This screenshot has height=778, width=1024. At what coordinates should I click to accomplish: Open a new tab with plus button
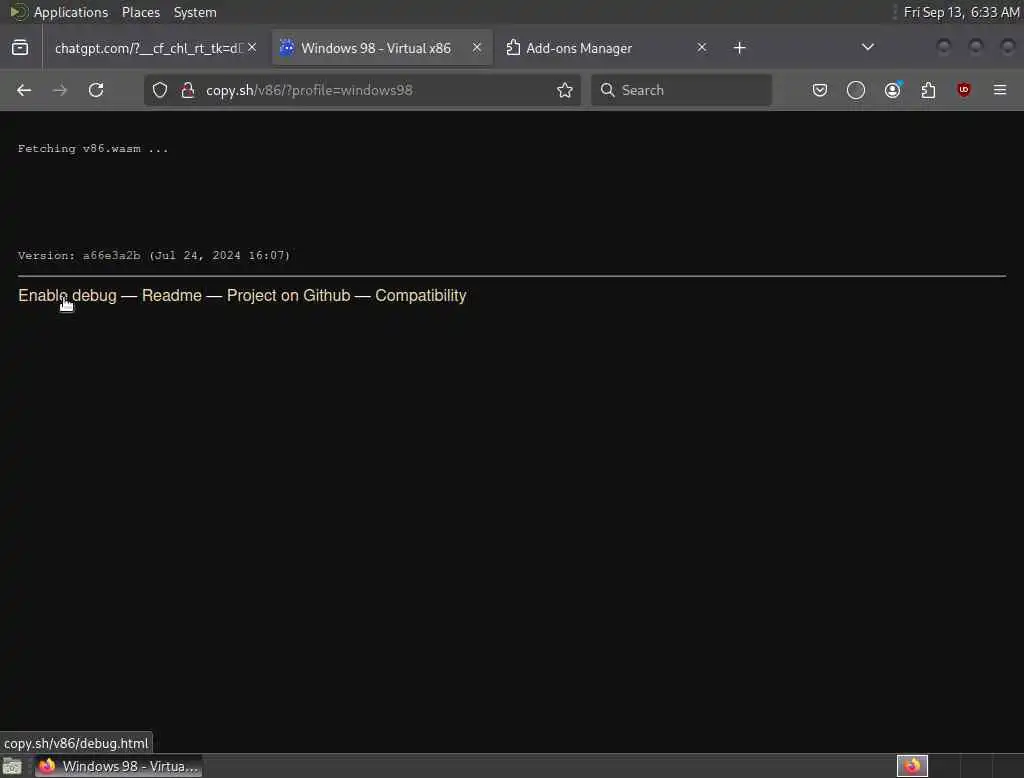pos(739,48)
